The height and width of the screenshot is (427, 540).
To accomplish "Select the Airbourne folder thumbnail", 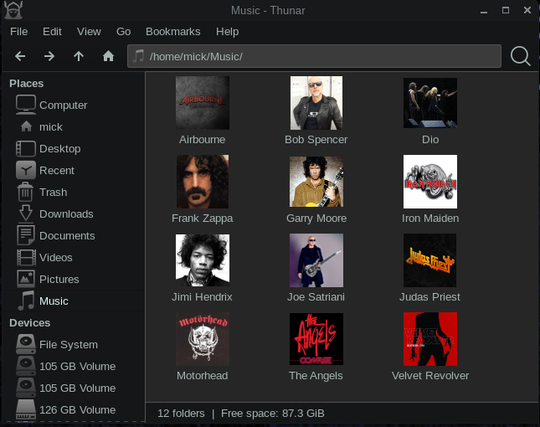I will pyautogui.click(x=202, y=103).
